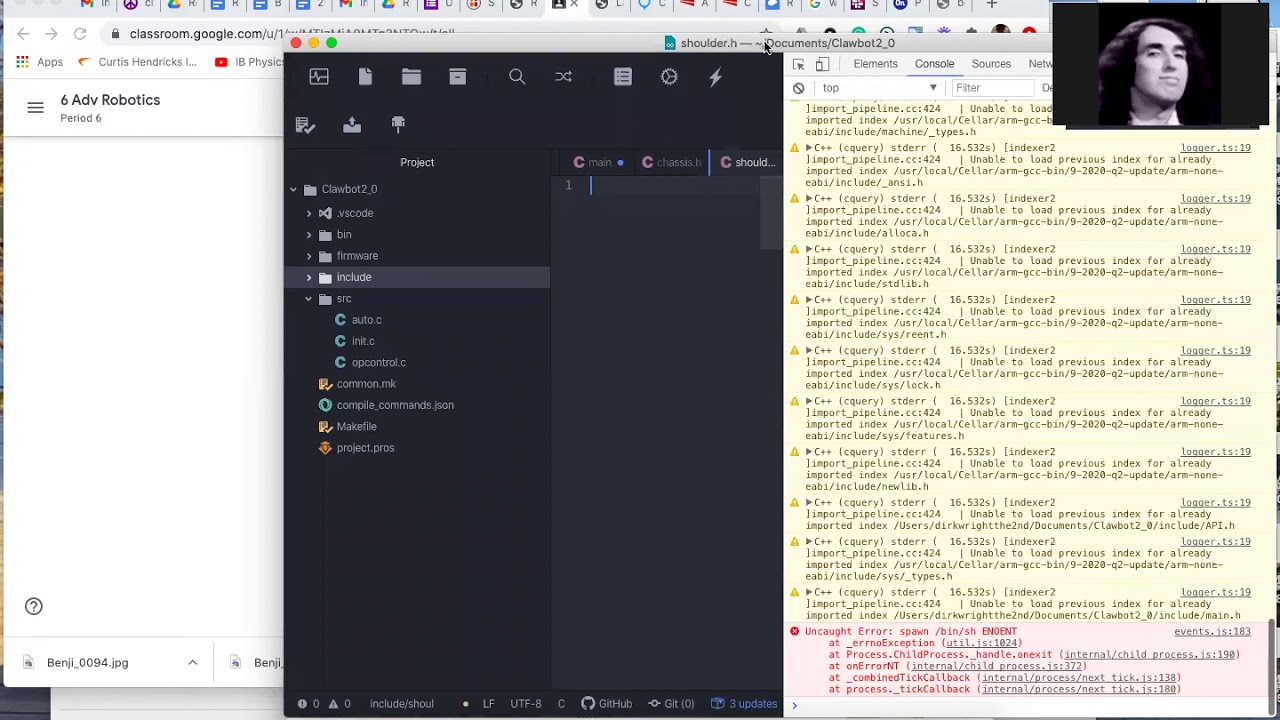
Task: Expand the firmware folder
Action: pyautogui.click(x=309, y=256)
